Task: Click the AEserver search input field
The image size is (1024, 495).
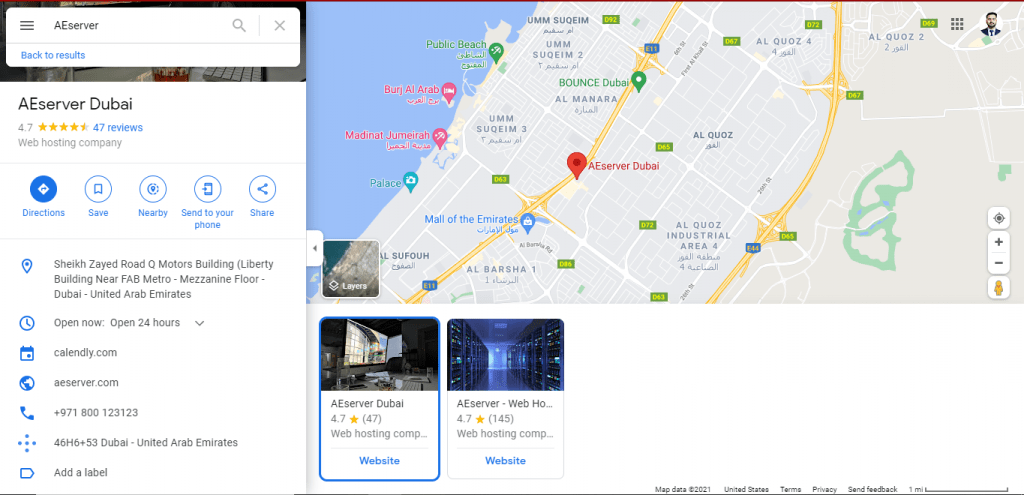Action: 135,25
